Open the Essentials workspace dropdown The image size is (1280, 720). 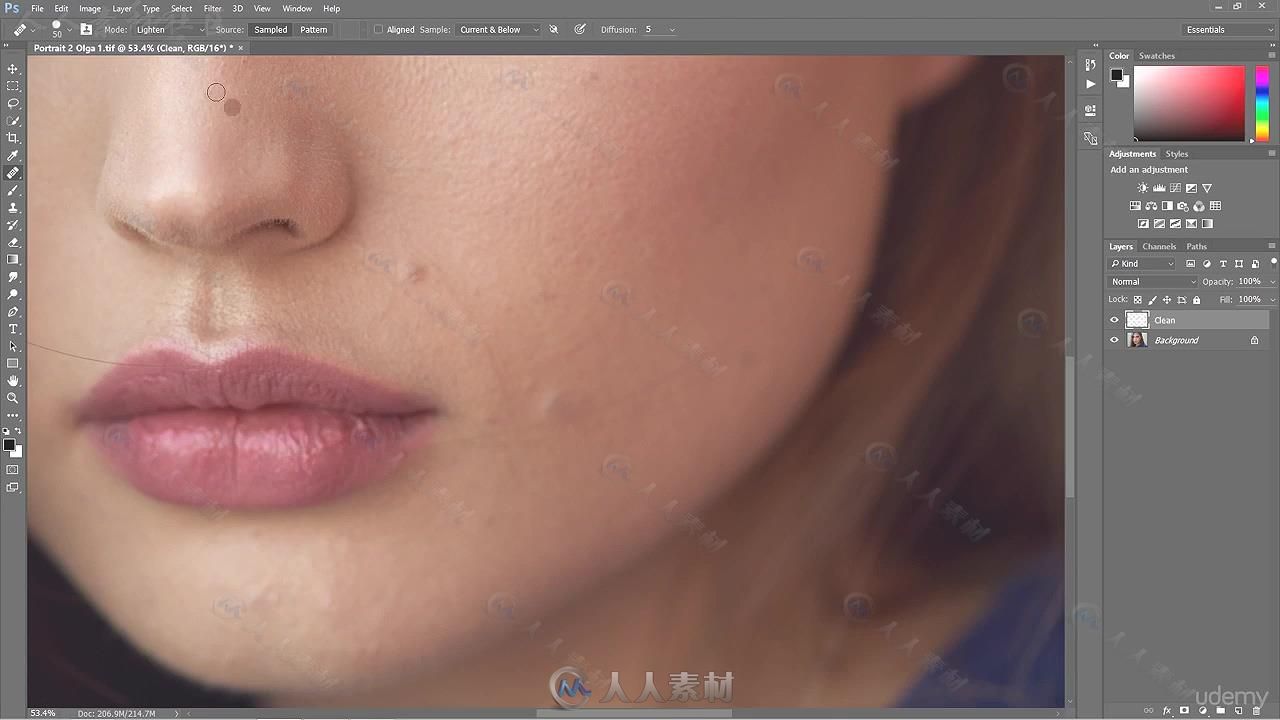coord(1228,30)
